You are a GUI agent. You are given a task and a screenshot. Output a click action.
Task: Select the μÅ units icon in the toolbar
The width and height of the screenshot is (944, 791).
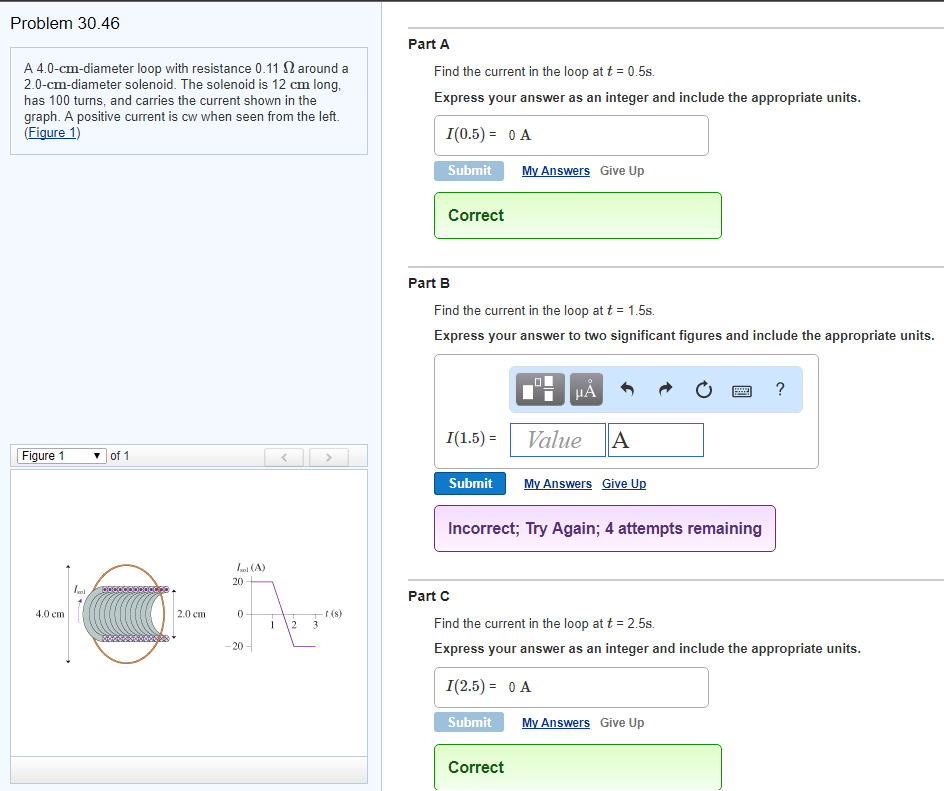pyautogui.click(x=585, y=390)
